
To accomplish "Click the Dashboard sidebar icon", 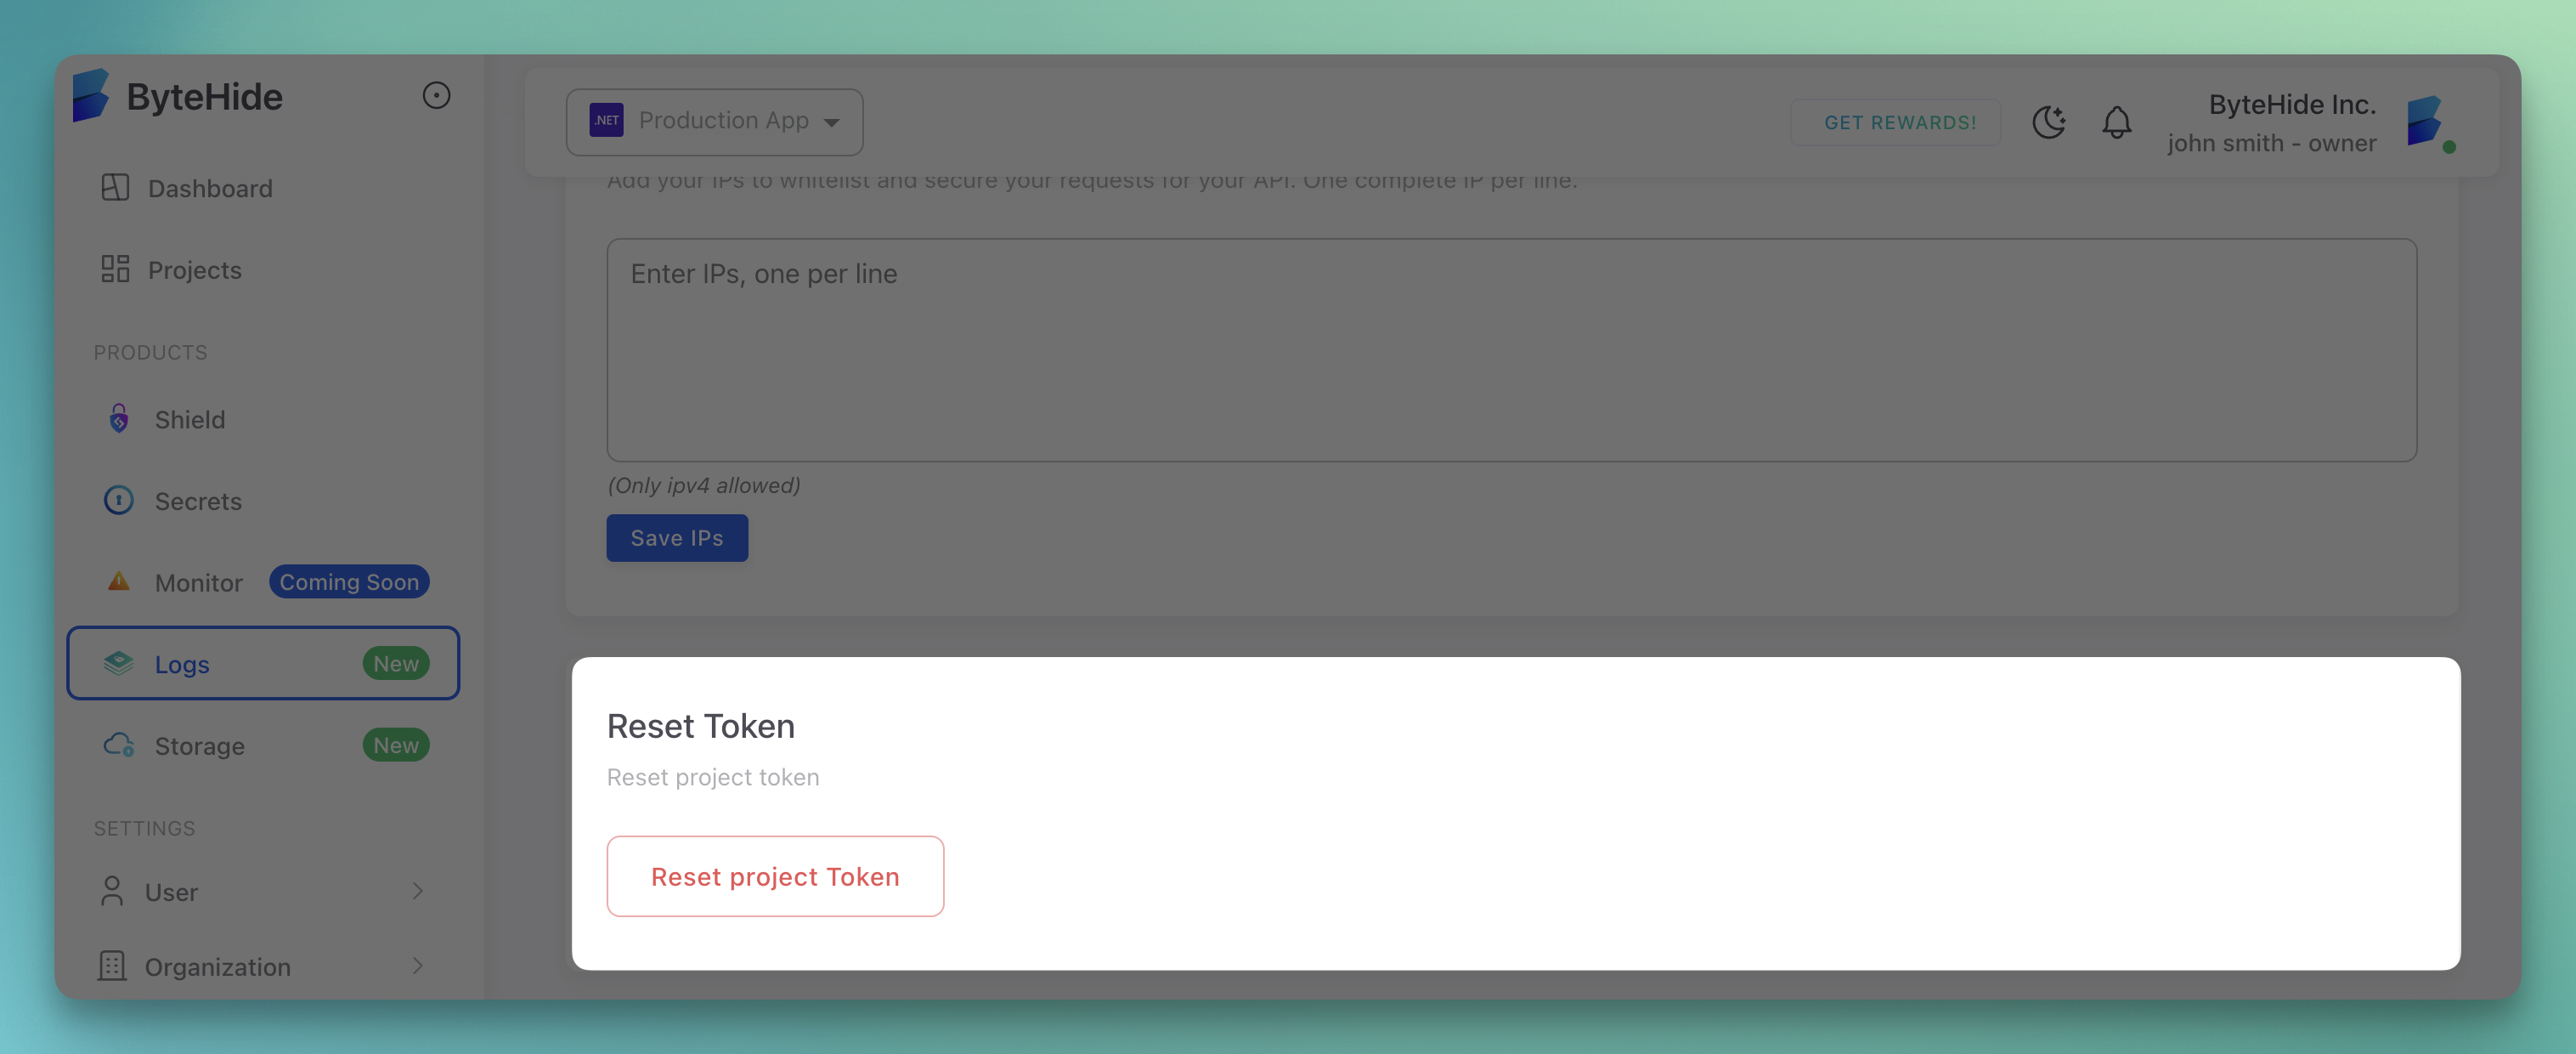I will pos(113,187).
